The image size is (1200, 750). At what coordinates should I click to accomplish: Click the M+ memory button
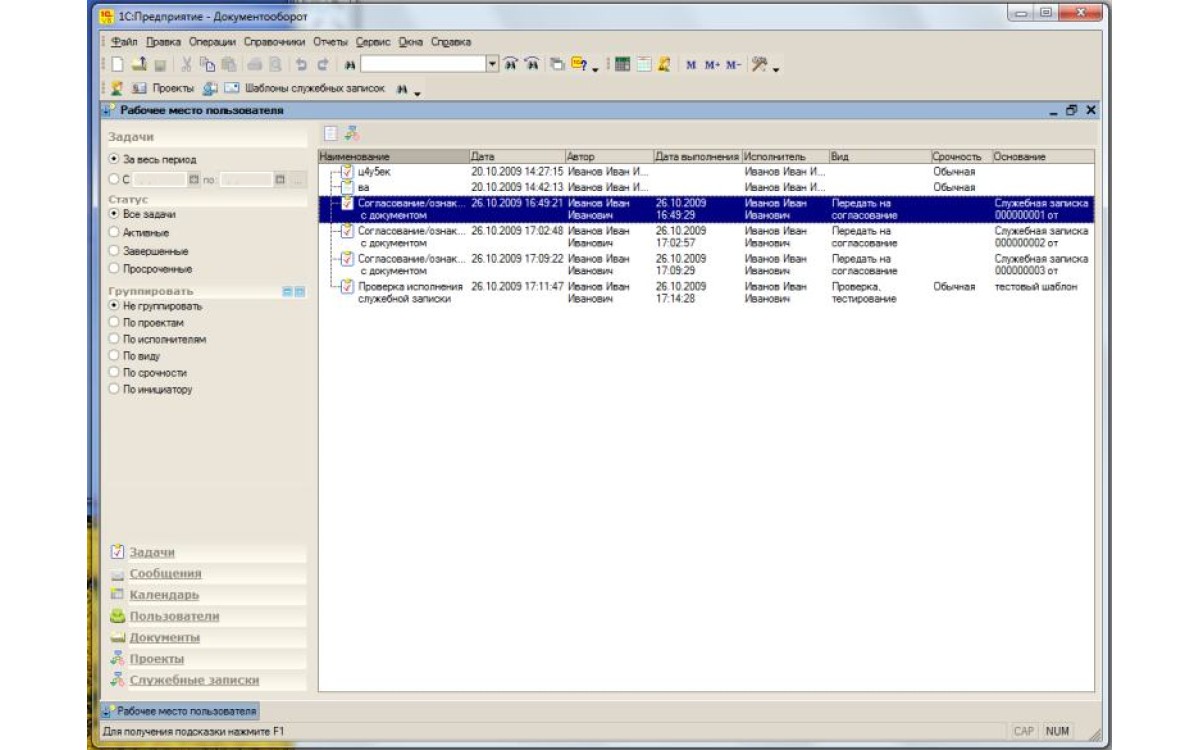[712, 64]
